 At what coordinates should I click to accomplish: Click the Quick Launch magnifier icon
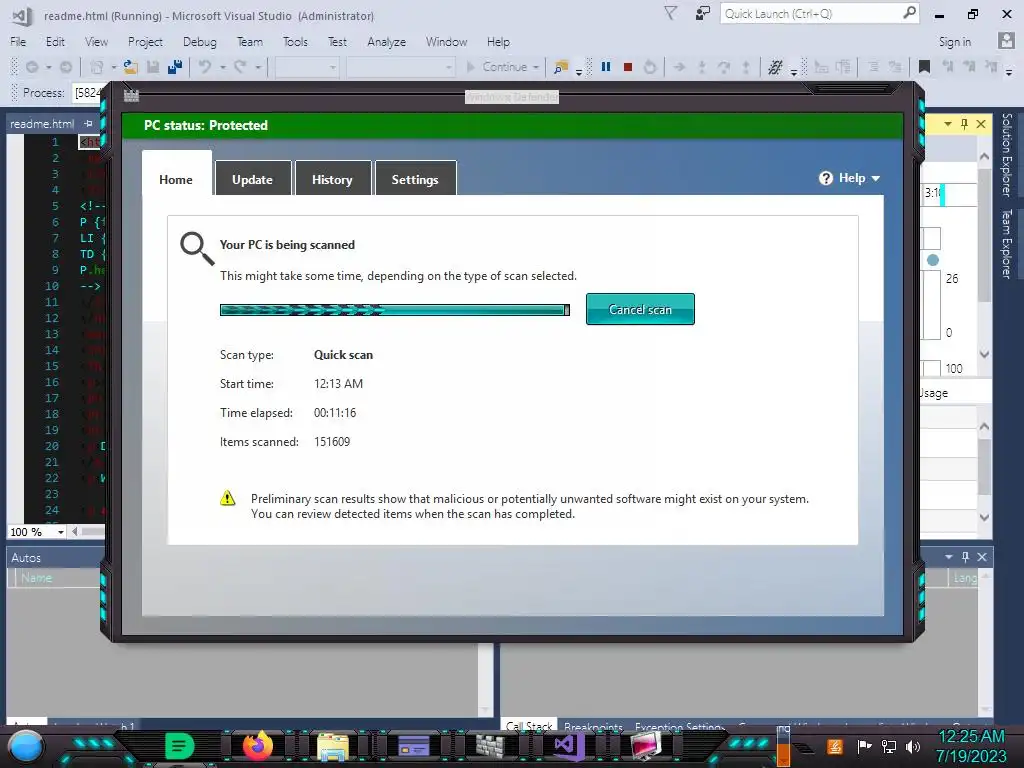pos(910,13)
